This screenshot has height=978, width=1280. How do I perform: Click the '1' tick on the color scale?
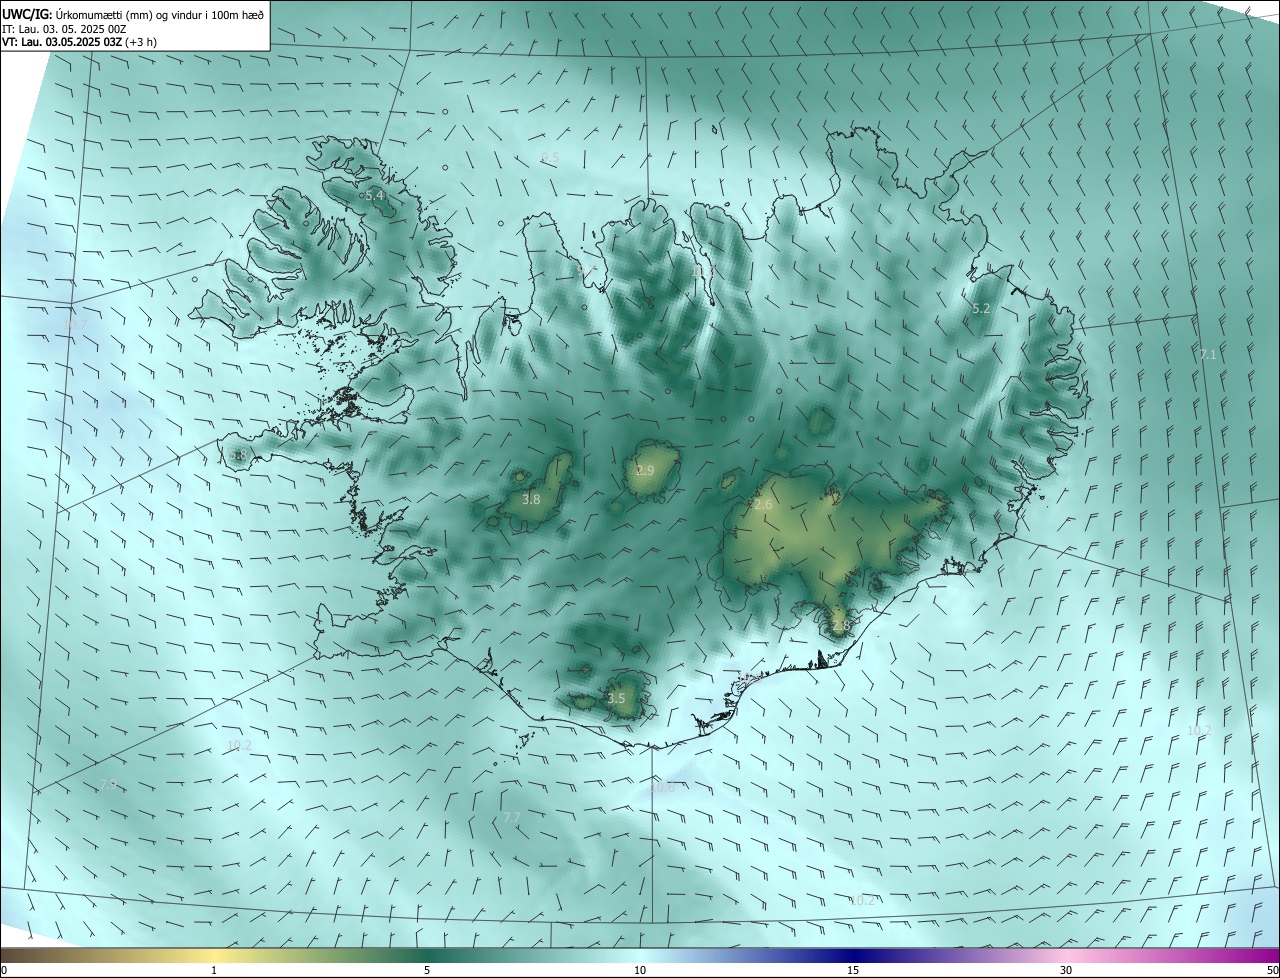pos(214,970)
